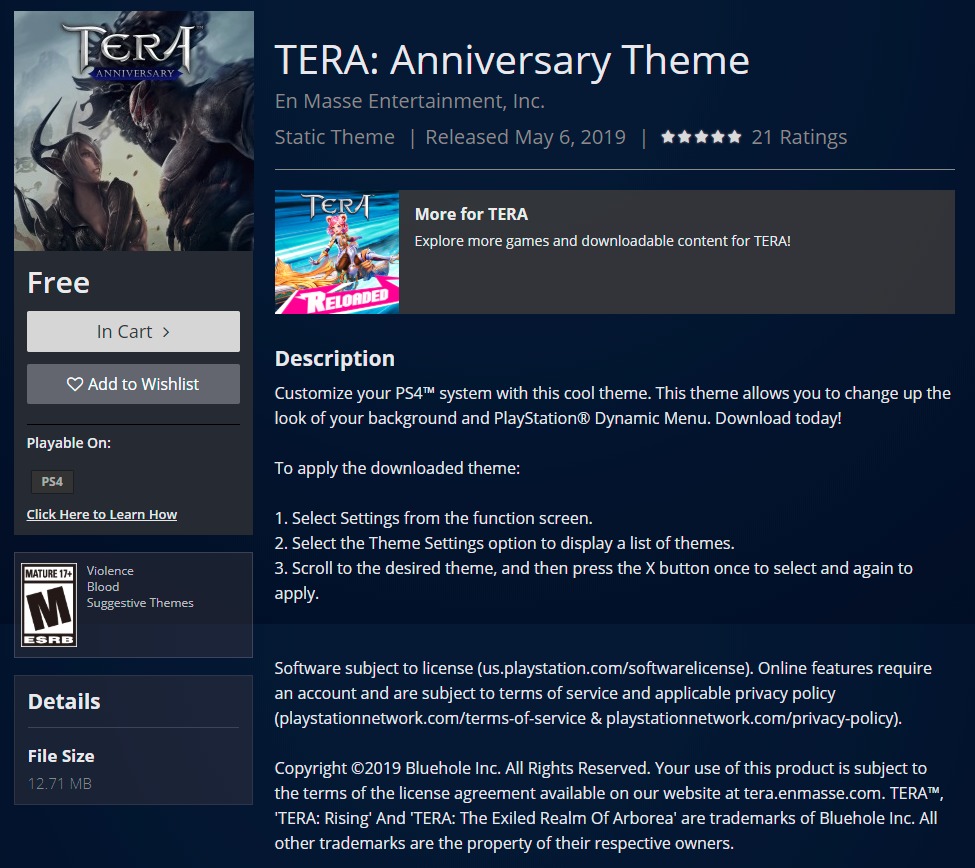975x868 pixels.
Task: Click the File Size label
Action: tap(61, 756)
